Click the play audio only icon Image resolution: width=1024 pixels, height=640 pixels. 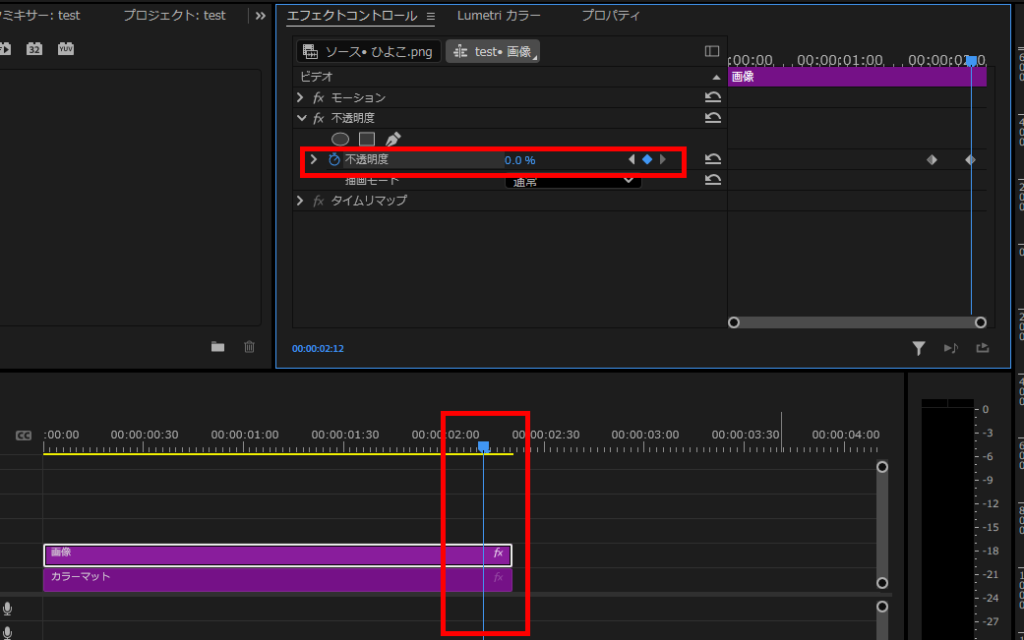click(949, 347)
